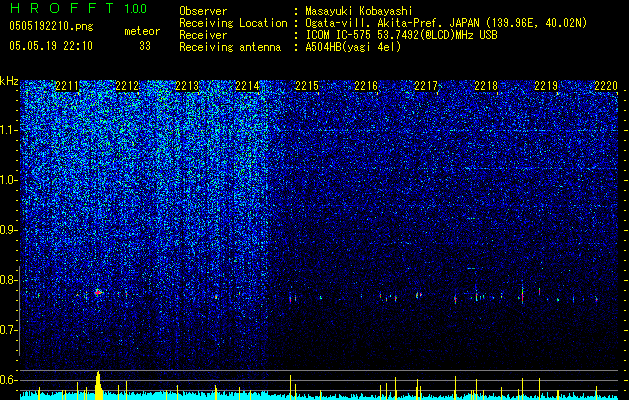Click the tallest wide yellow power peak
This screenshot has height=400, width=629.
pyautogui.click(x=98, y=386)
